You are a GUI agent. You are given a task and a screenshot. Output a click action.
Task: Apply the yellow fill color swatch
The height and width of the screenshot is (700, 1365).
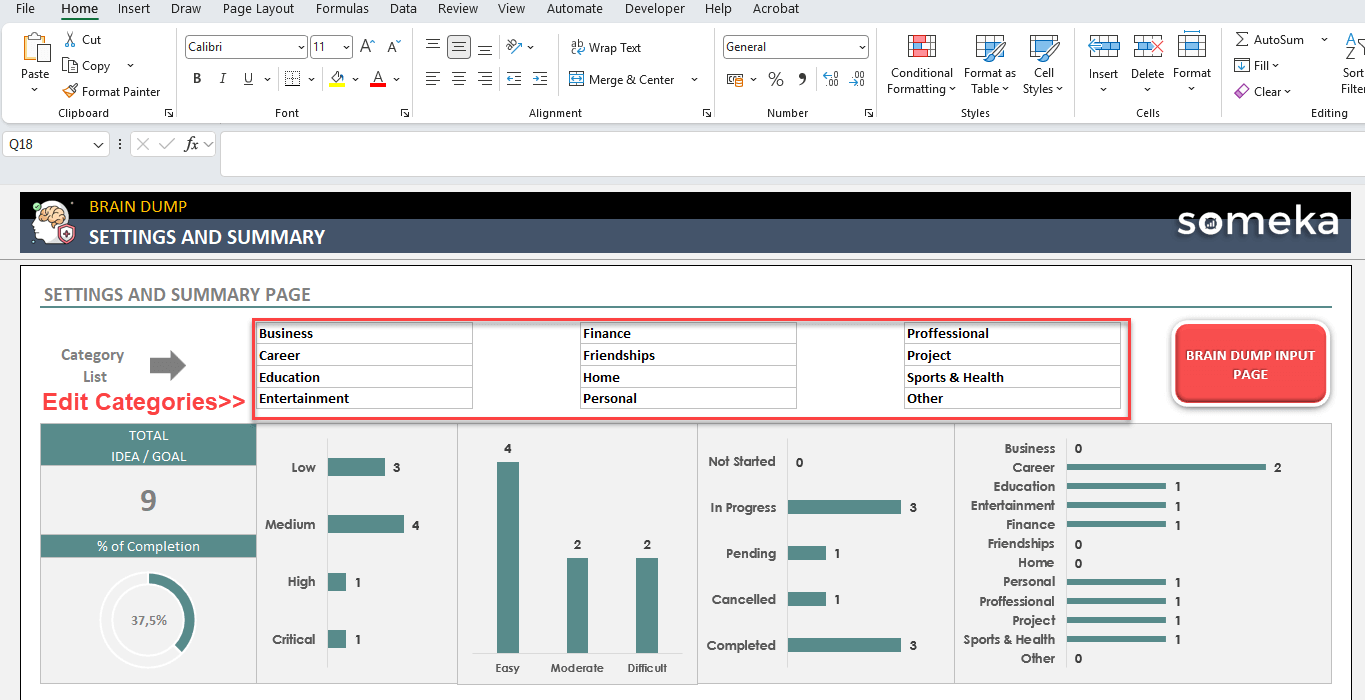pyautogui.click(x=337, y=79)
